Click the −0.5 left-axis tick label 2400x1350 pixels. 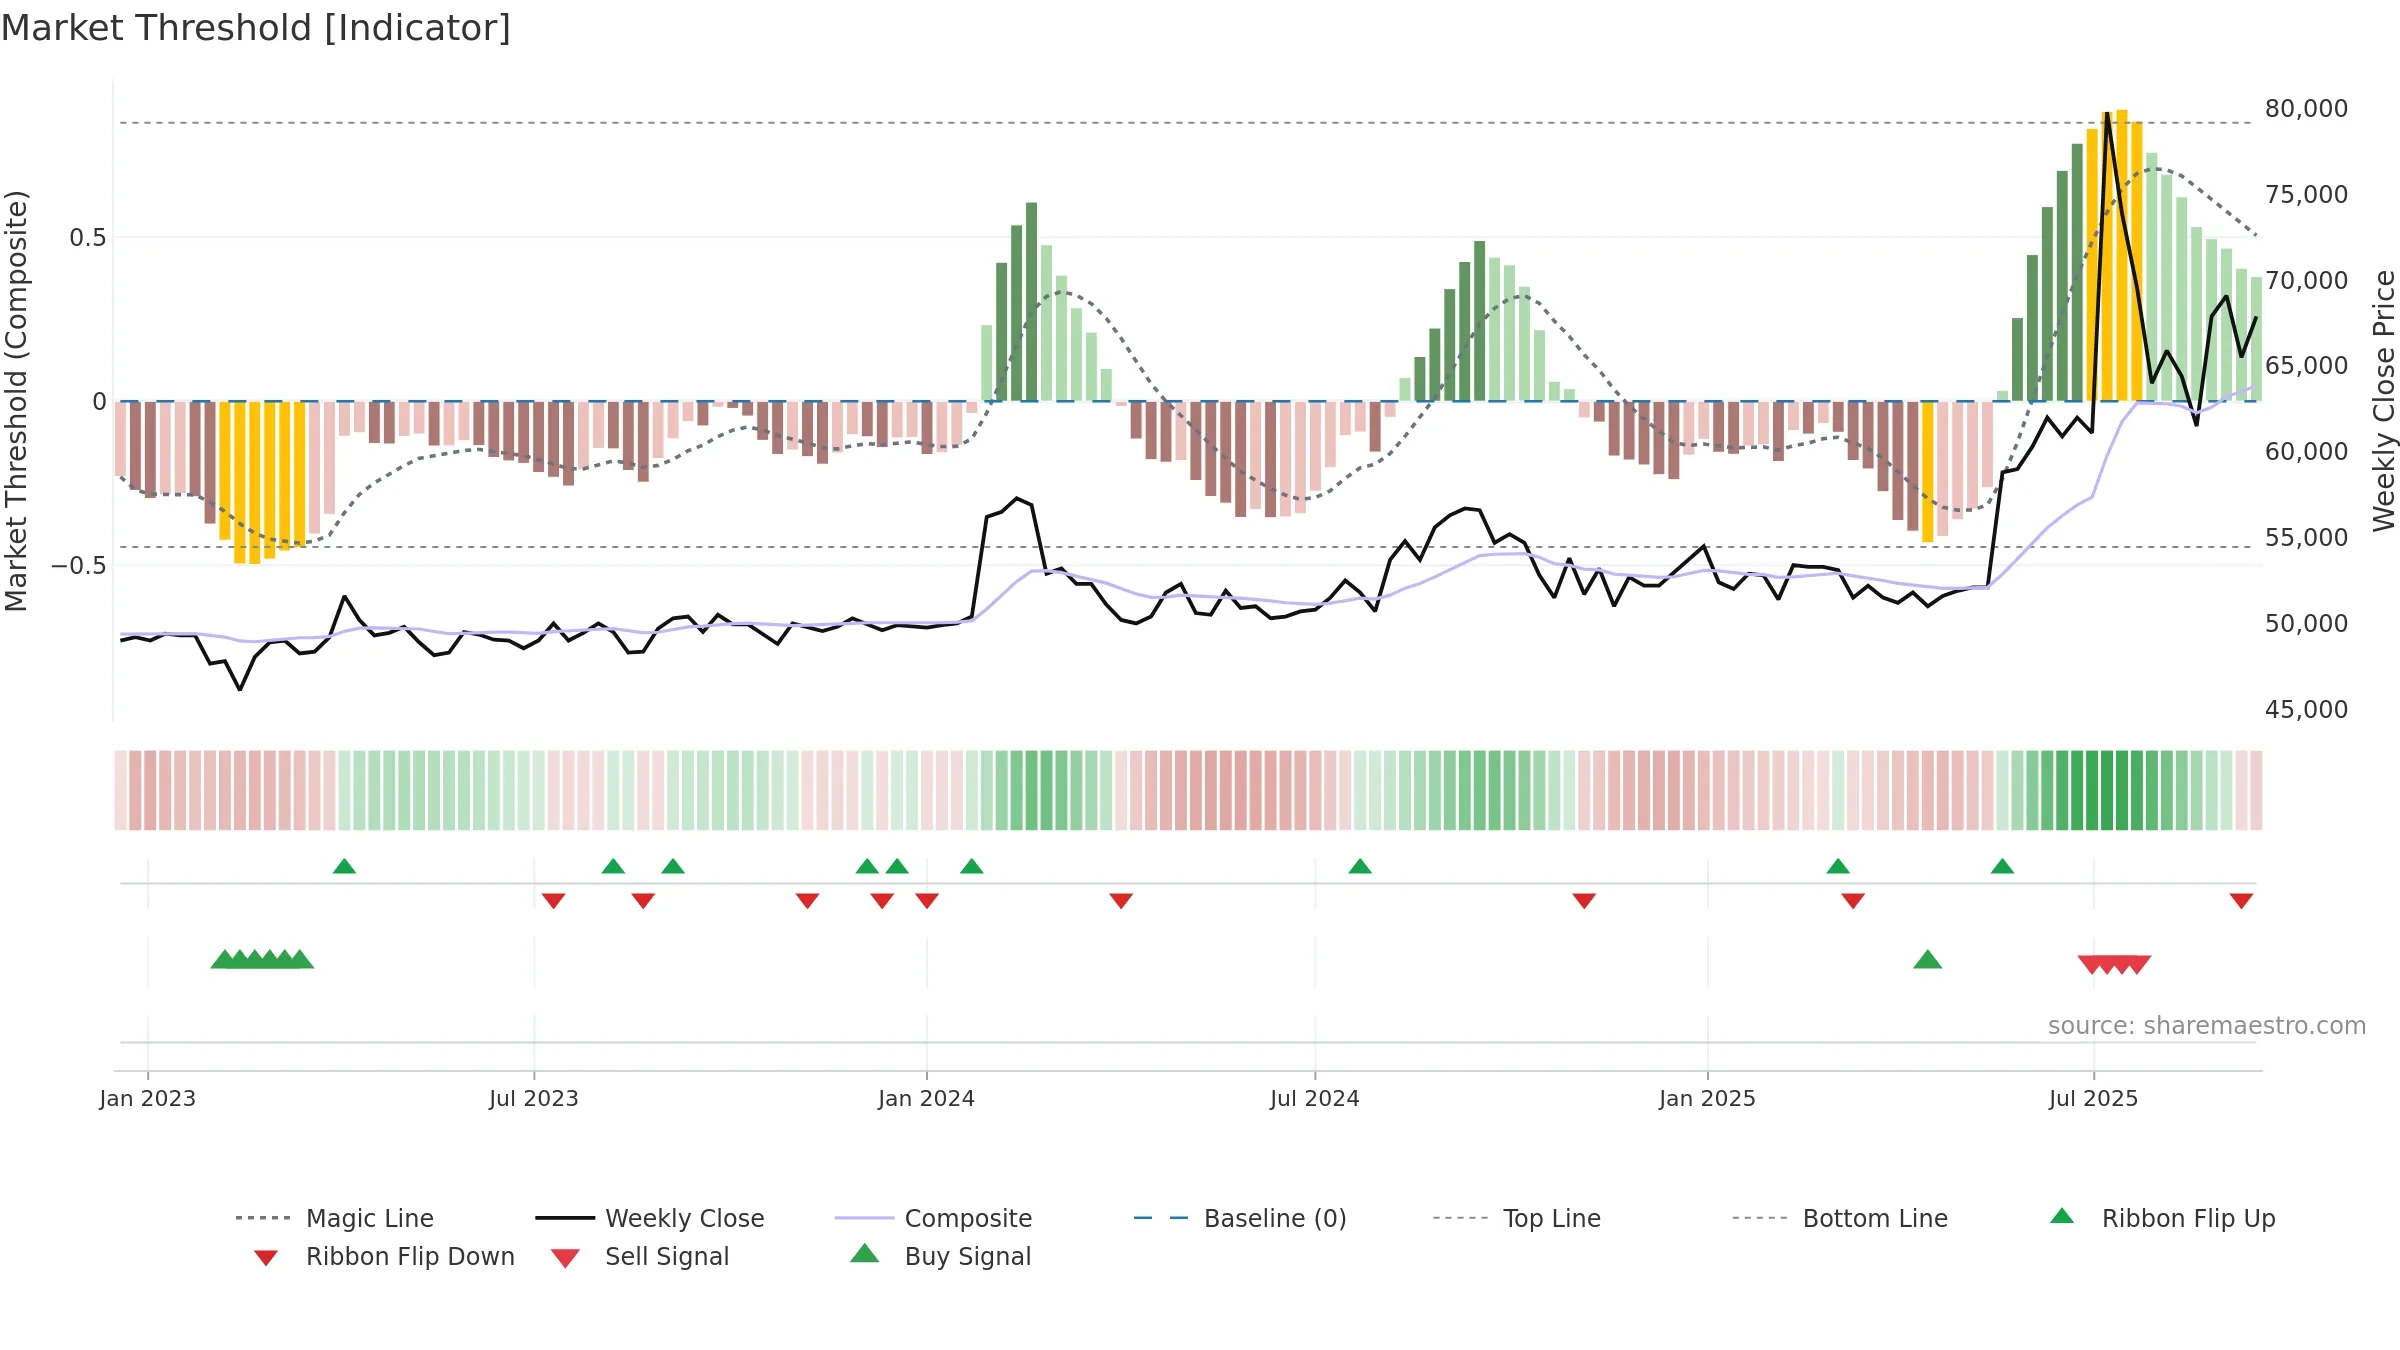[79, 566]
